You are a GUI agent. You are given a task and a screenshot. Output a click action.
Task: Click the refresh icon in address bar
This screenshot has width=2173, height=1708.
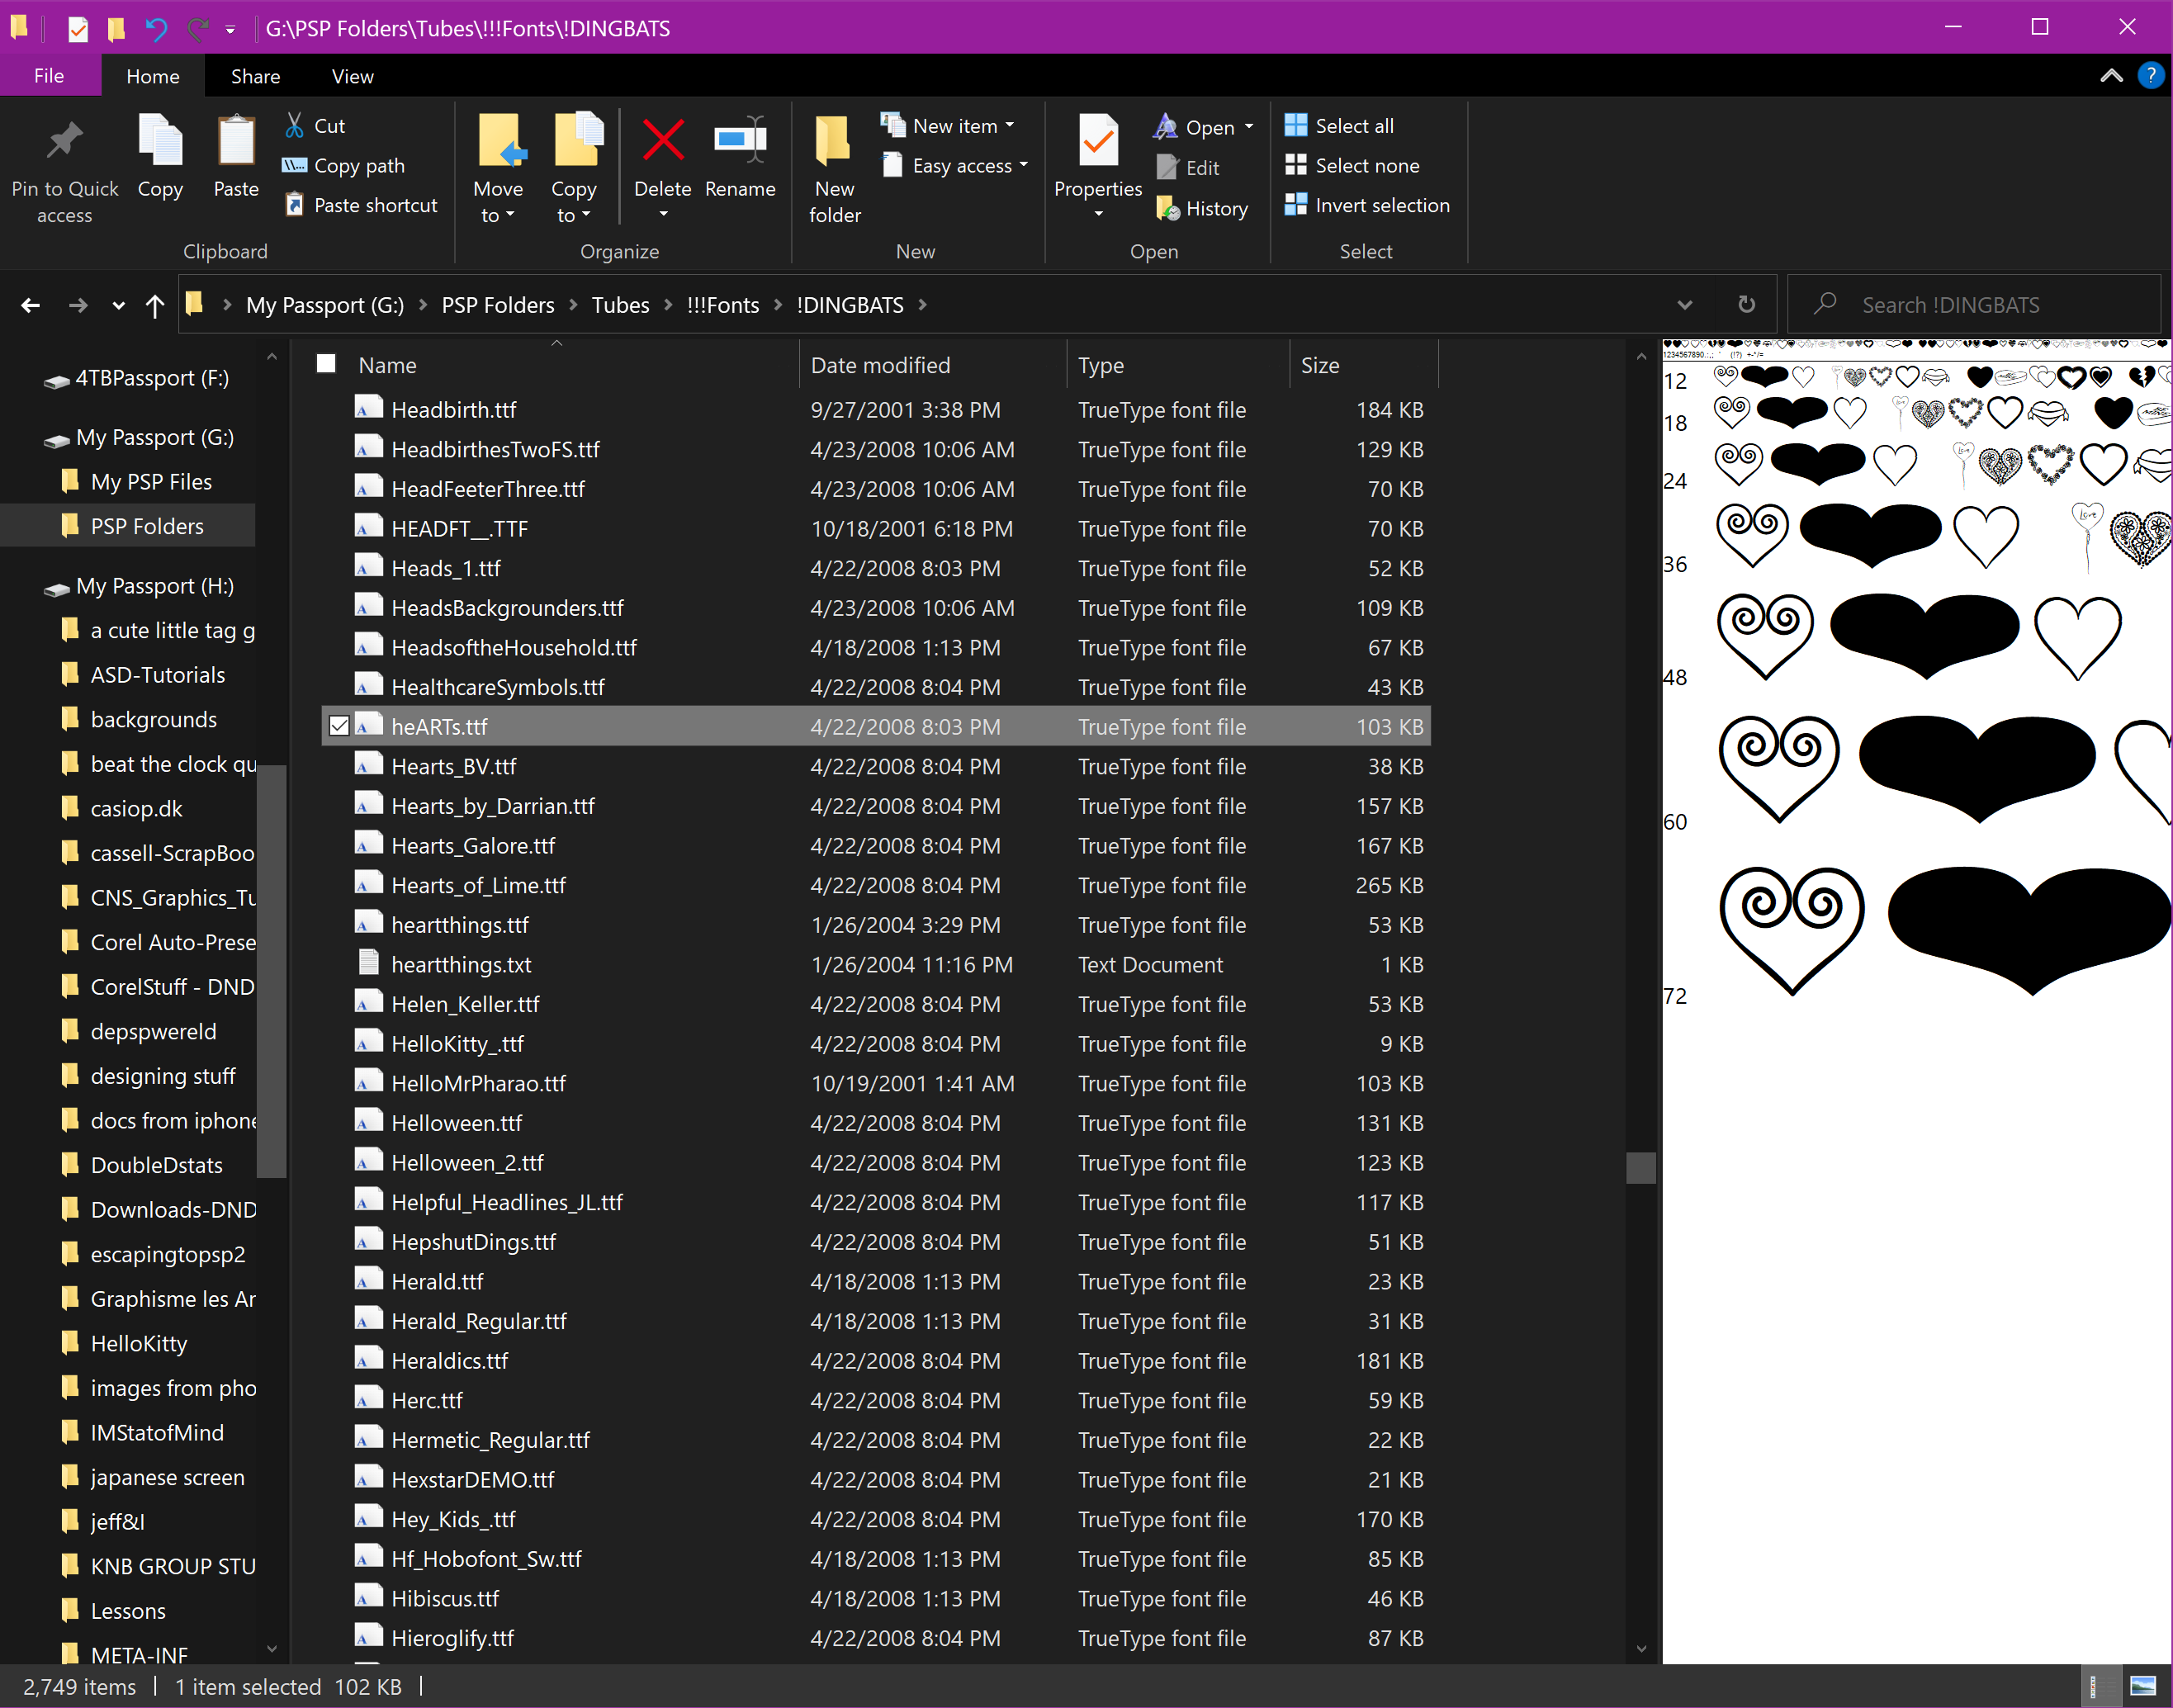point(1746,304)
